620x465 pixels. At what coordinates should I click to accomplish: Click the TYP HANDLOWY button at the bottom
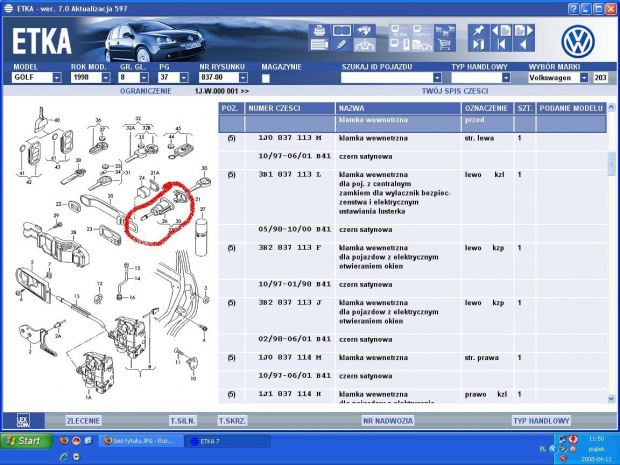tap(541, 421)
